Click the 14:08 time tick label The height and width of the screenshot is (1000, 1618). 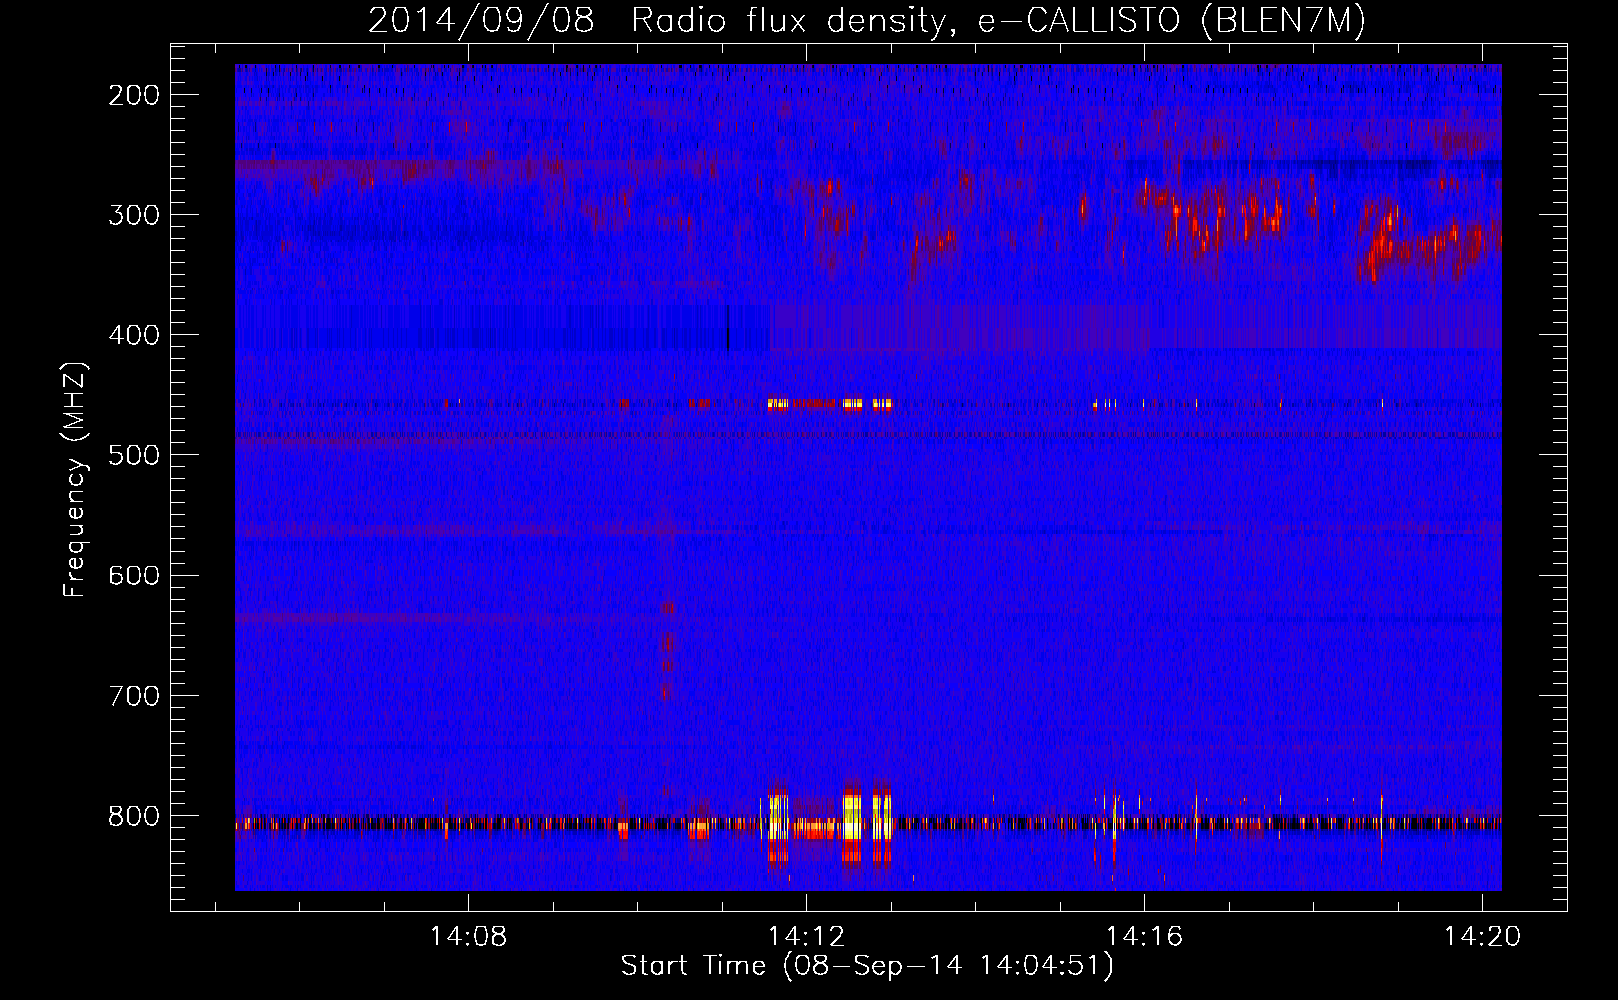[468, 936]
